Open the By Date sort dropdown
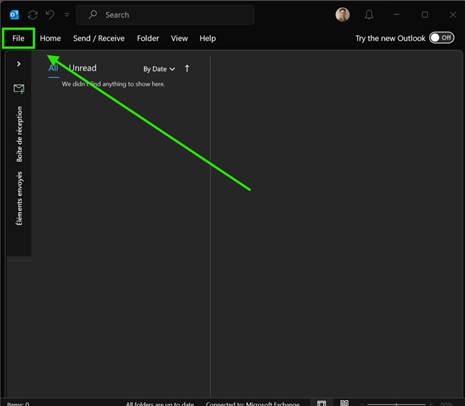 (159, 69)
